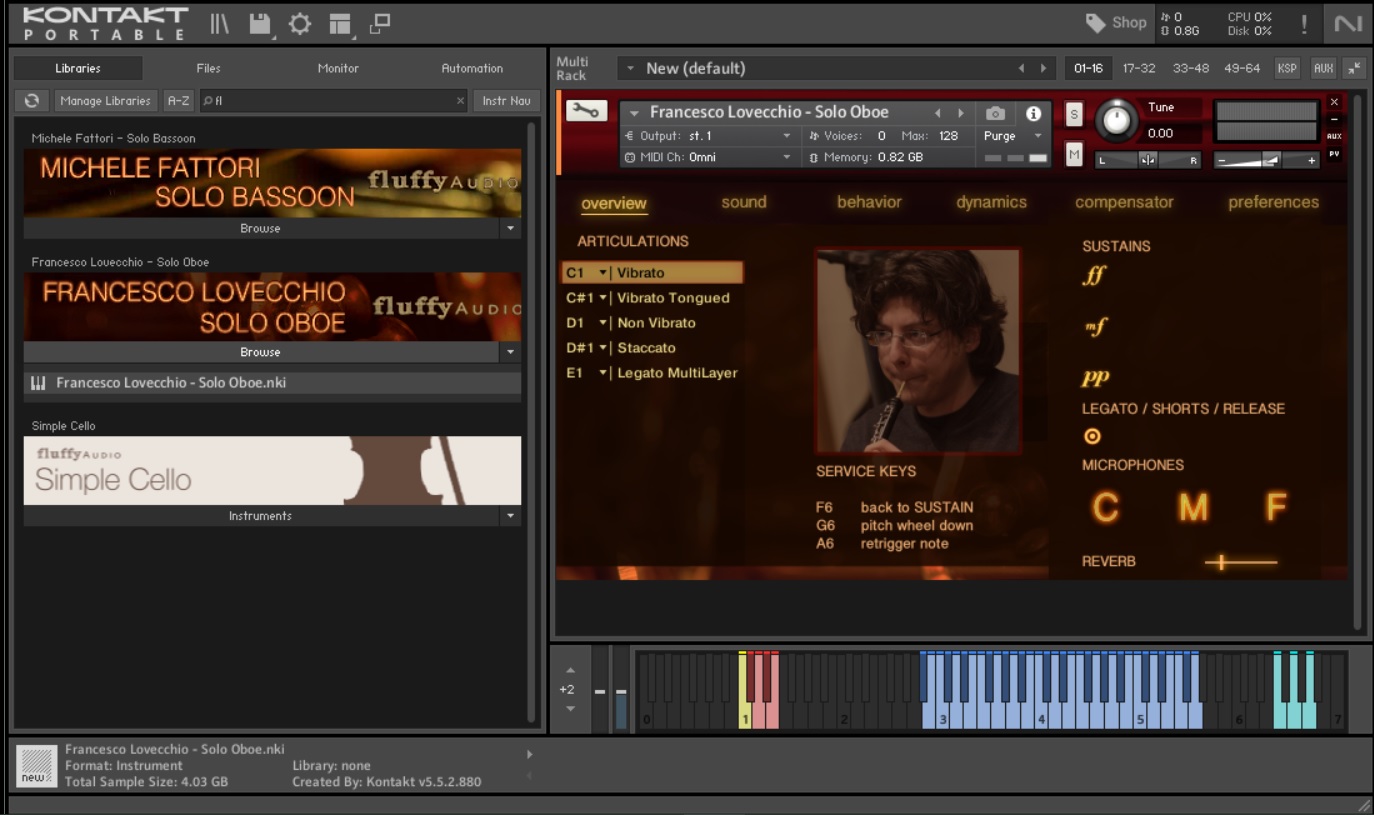Screen dimensions: 1374x815
Task: Shift keyboard octave up with arrow
Action: (x=570, y=670)
